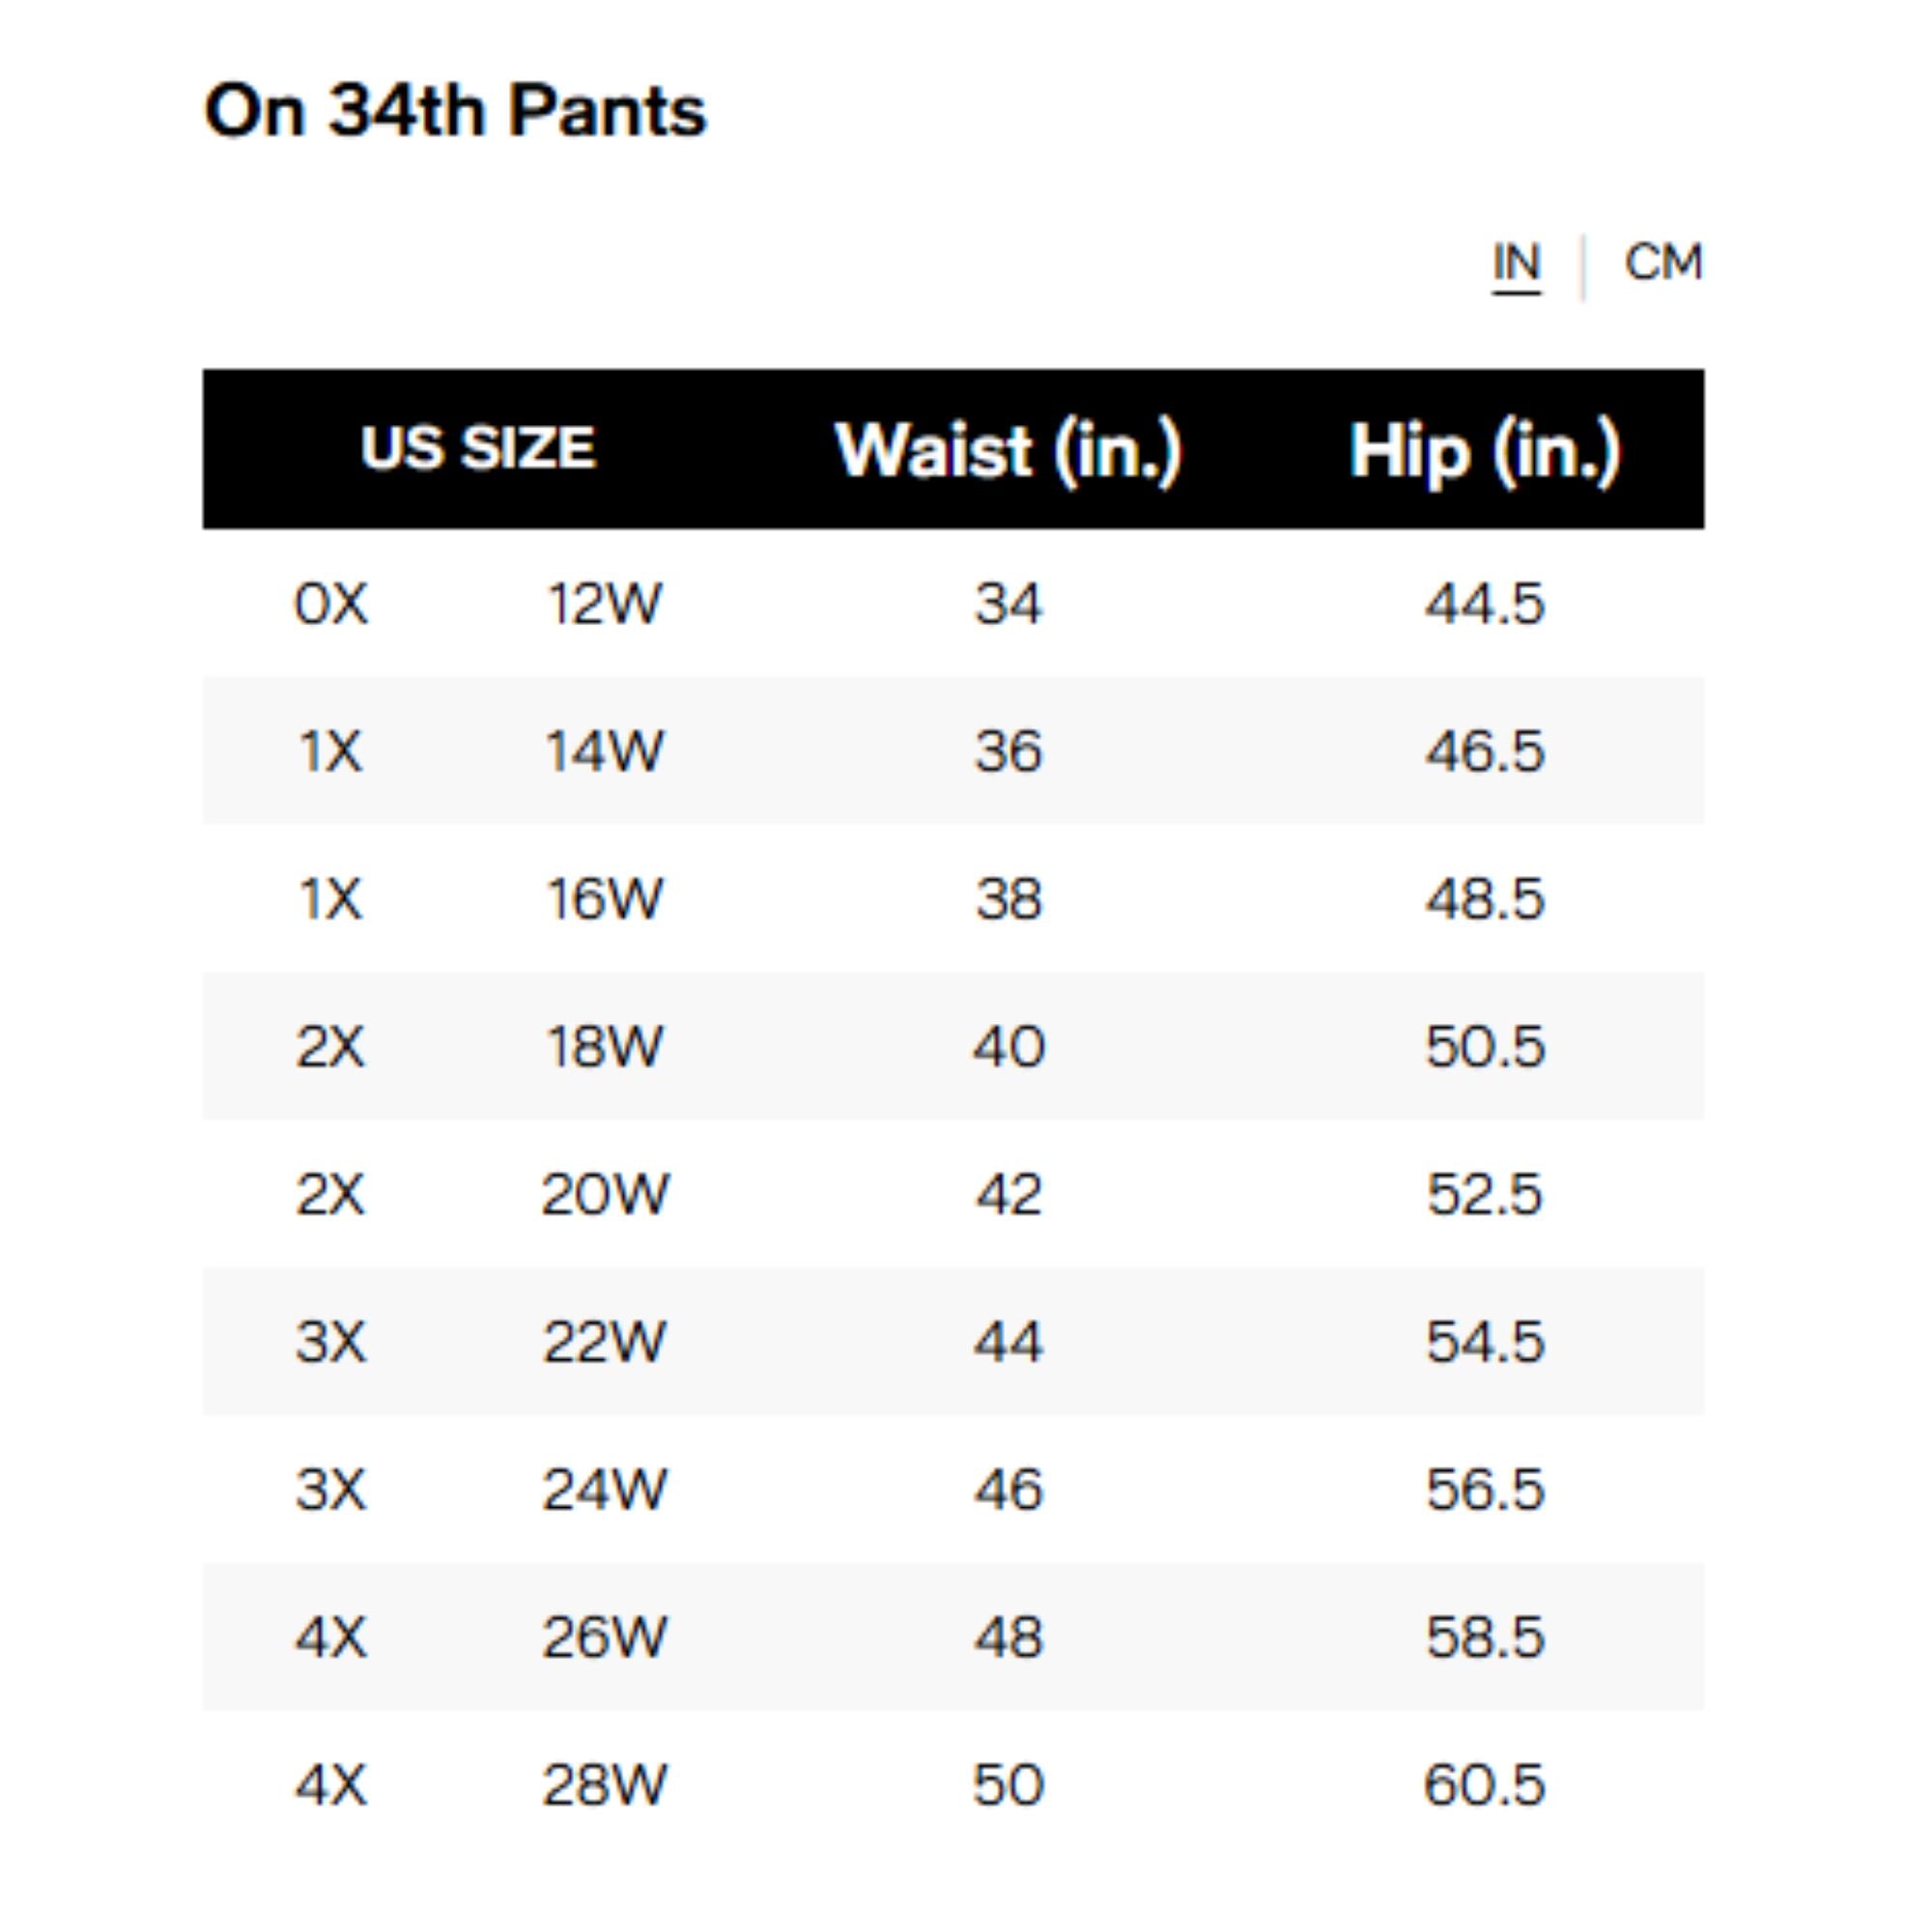Click the Waist (in.) column header

click(1008, 450)
